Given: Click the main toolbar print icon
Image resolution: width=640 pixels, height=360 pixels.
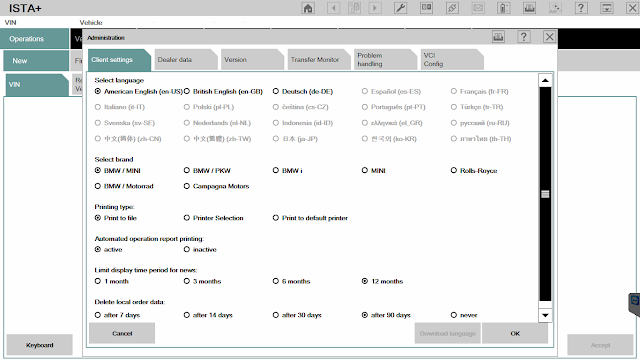Looking at the screenshot, I should pos(529,8).
